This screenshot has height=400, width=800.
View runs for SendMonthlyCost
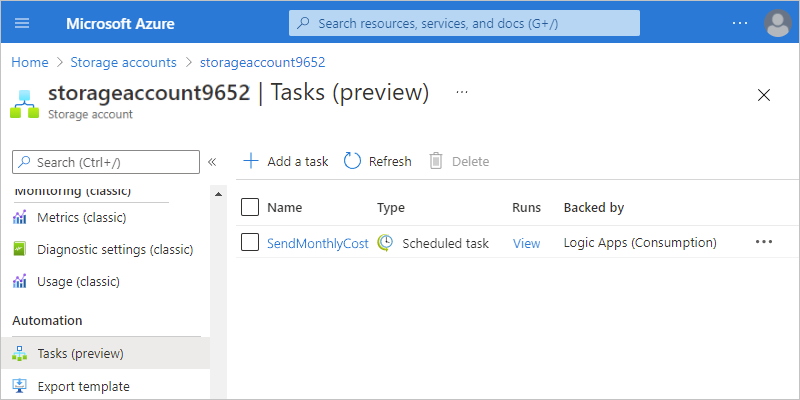click(x=527, y=244)
